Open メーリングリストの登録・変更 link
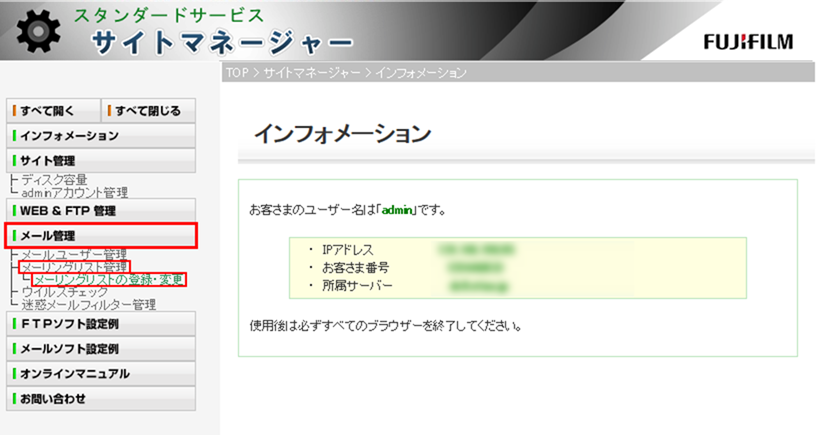 (x=109, y=280)
